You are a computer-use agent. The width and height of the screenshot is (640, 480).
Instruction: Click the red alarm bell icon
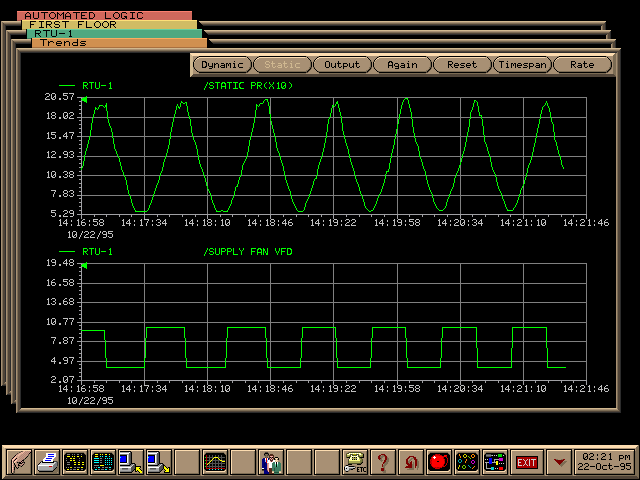pos(439,462)
